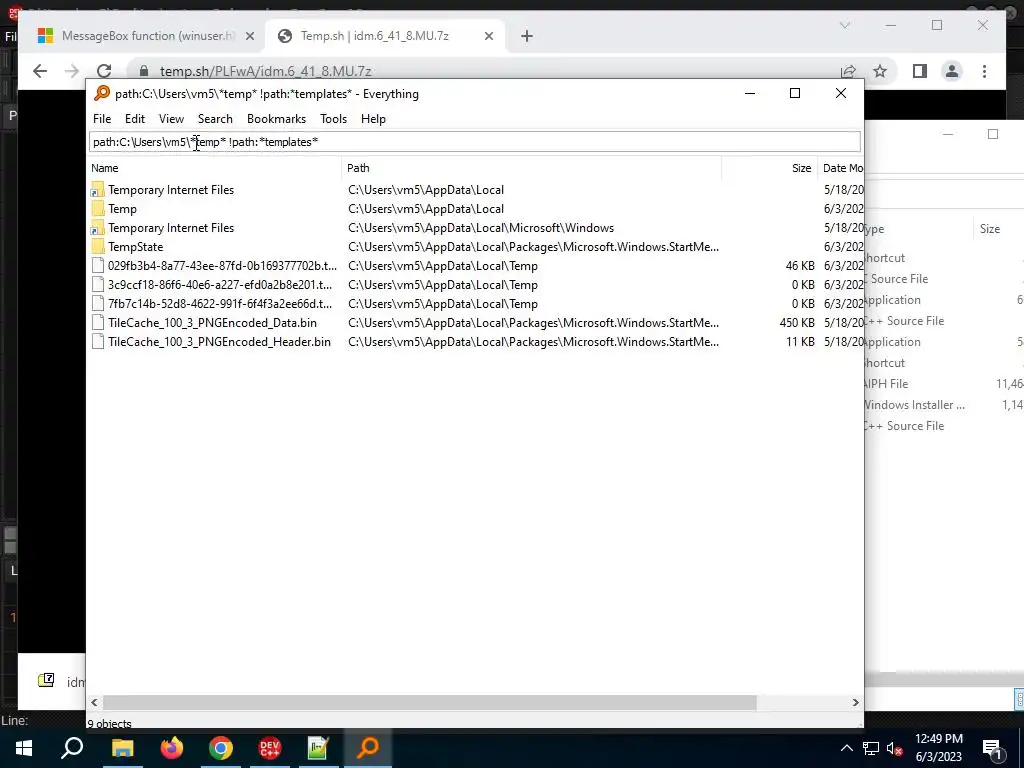Reload the temp.sh page
This screenshot has height=768, width=1024.
coord(104,71)
